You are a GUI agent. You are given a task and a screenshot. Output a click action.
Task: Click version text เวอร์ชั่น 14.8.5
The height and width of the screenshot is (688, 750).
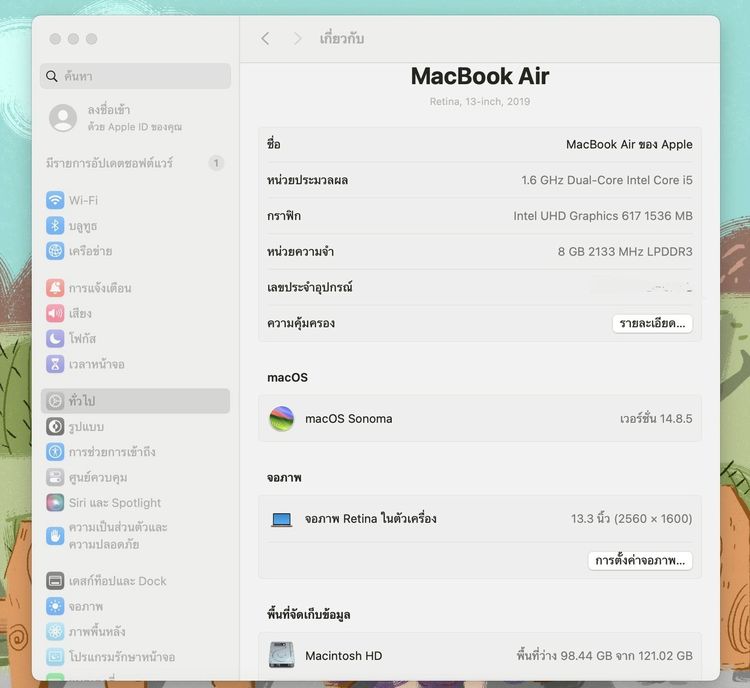656,419
